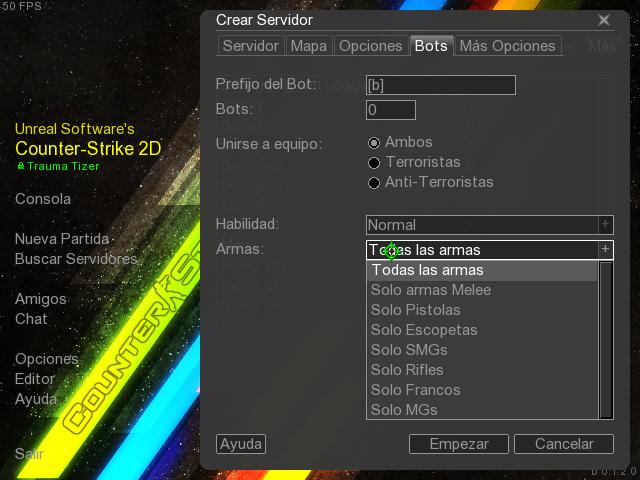
Task: Open the Mapa tab
Action: coord(309,46)
